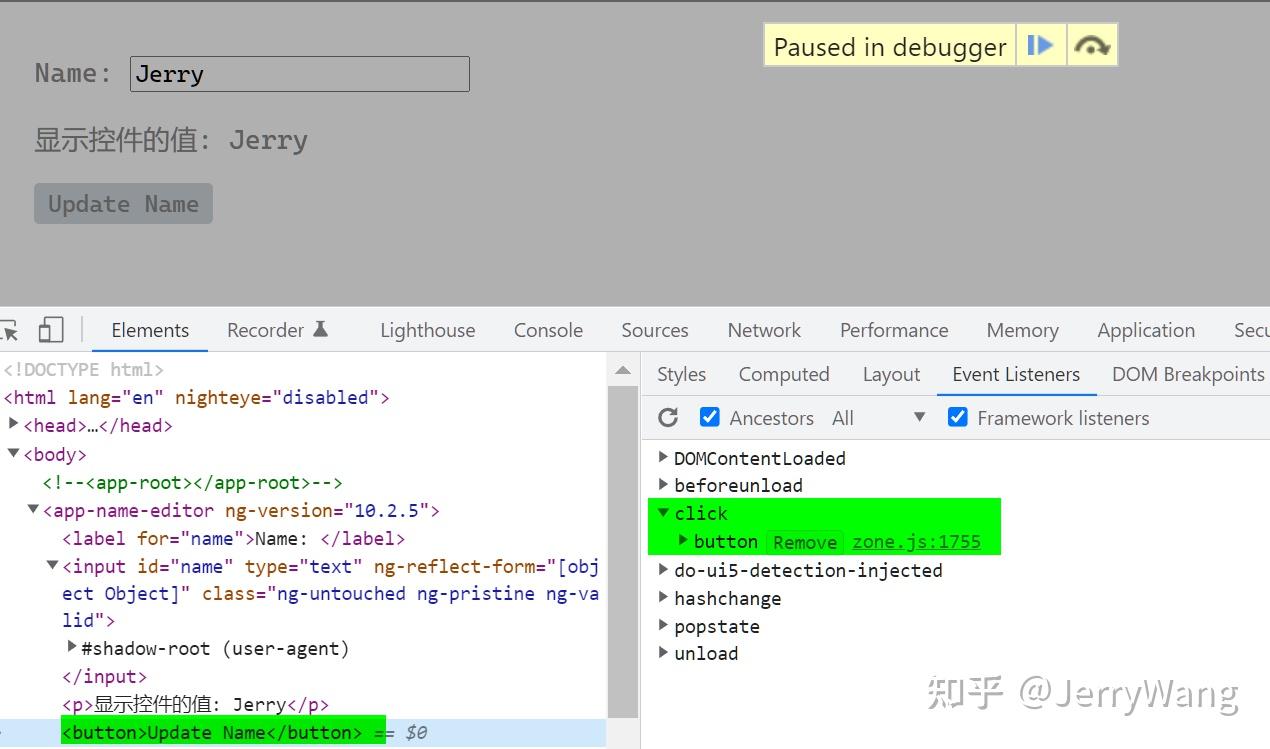The height and width of the screenshot is (749, 1270).
Task: Expand the hashchange listener entry
Action: pos(664,598)
